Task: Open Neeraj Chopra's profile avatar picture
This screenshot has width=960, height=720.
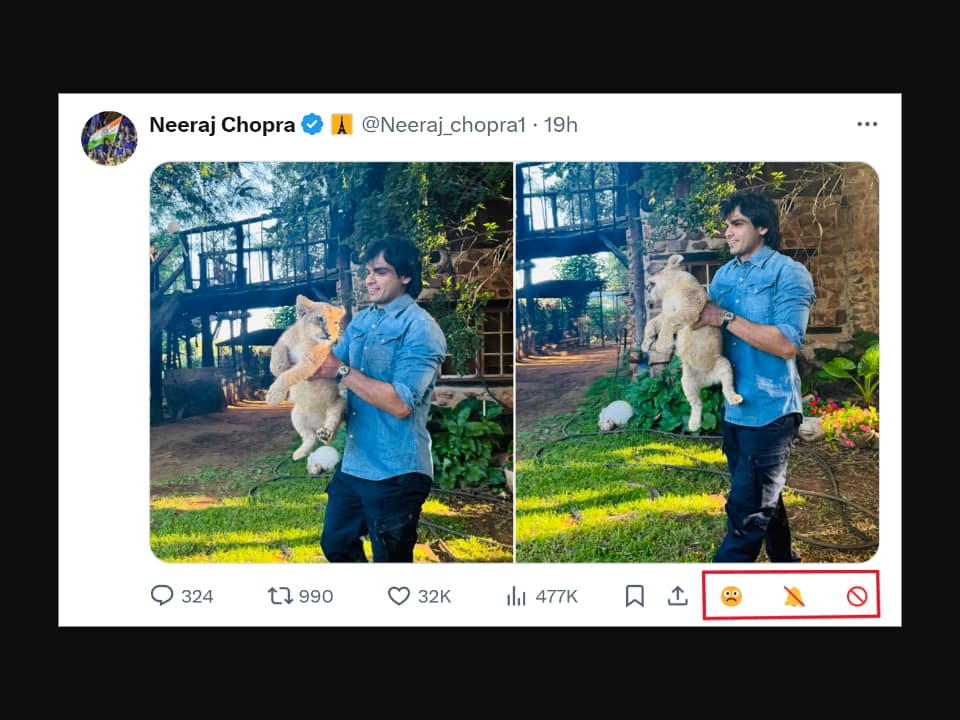Action: [109, 138]
